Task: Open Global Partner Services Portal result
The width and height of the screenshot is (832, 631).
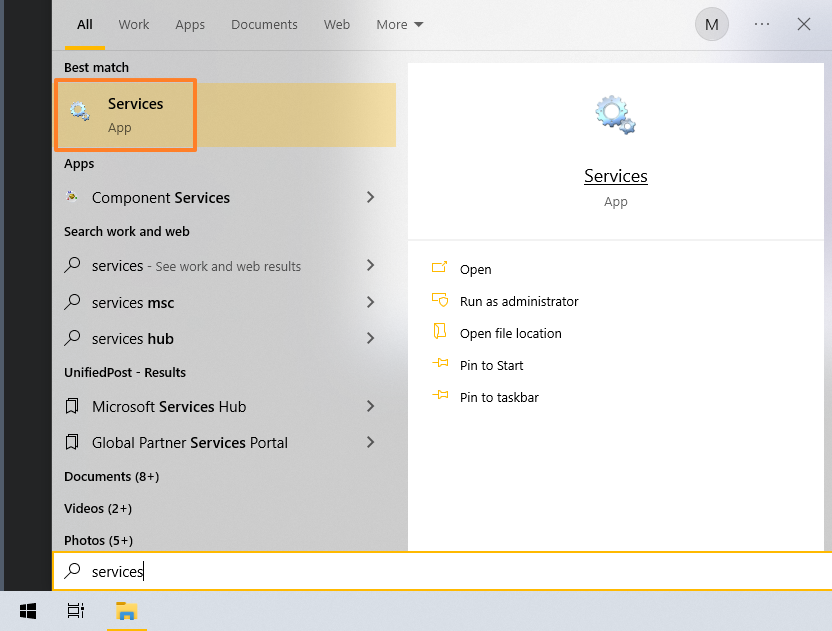Action: coord(190,443)
